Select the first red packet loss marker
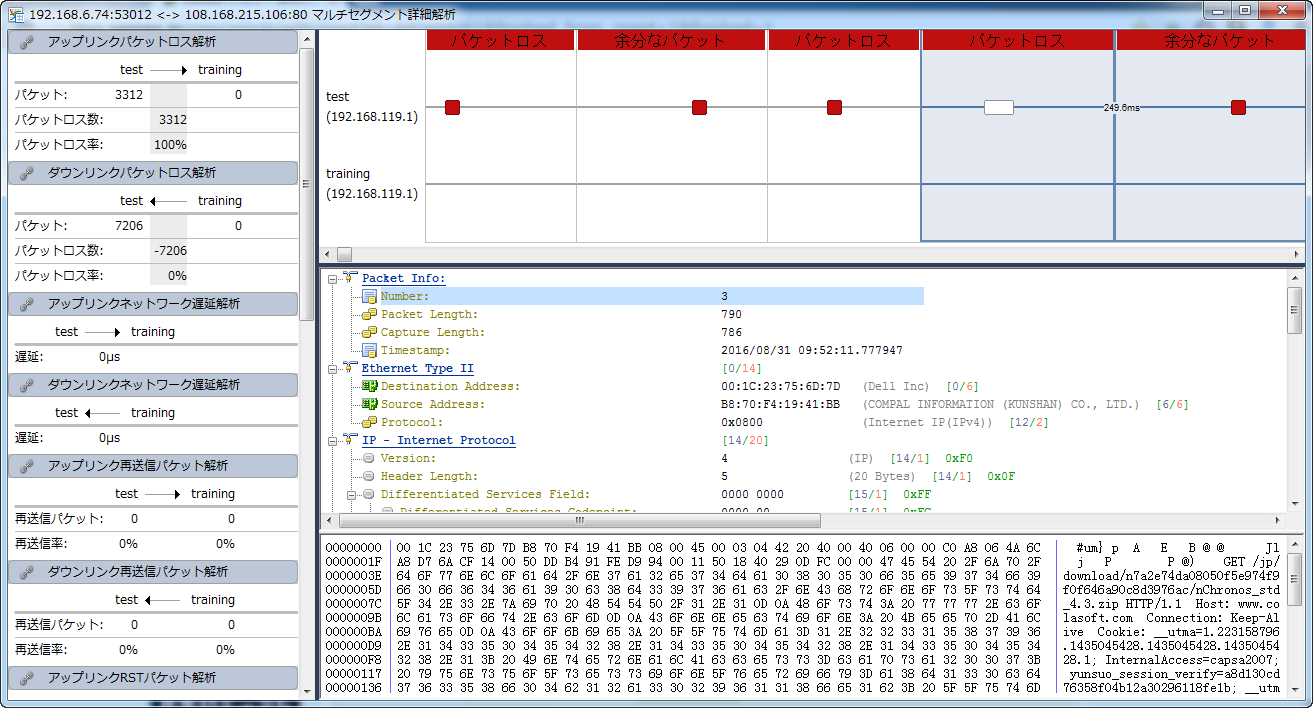The image size is (1313, 708). [452, 107]
